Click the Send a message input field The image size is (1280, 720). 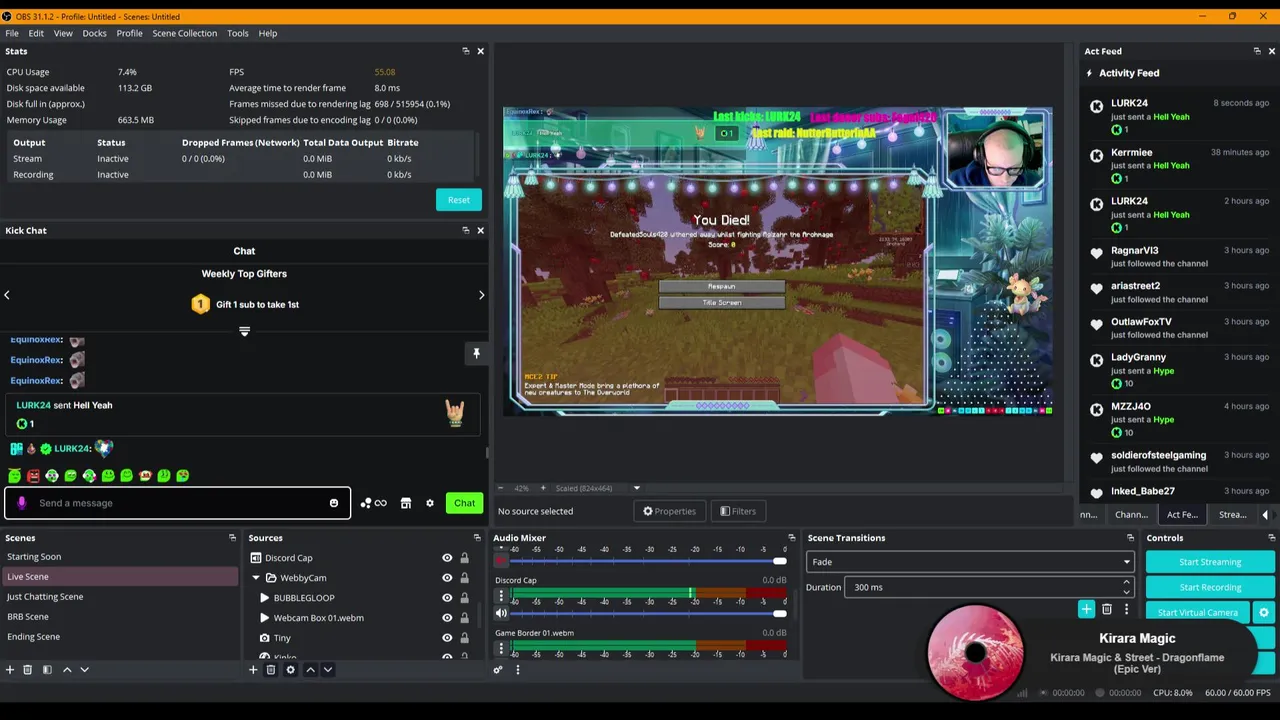177,503
